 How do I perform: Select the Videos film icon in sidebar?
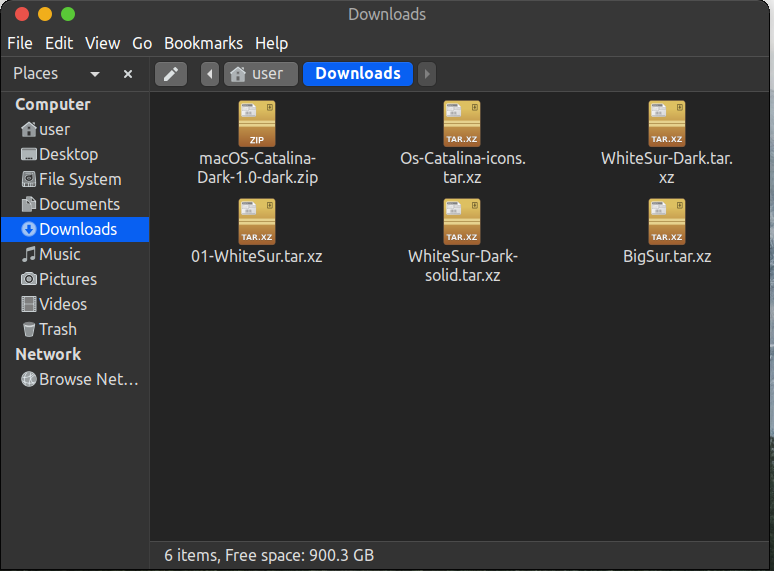click(29, 304)
